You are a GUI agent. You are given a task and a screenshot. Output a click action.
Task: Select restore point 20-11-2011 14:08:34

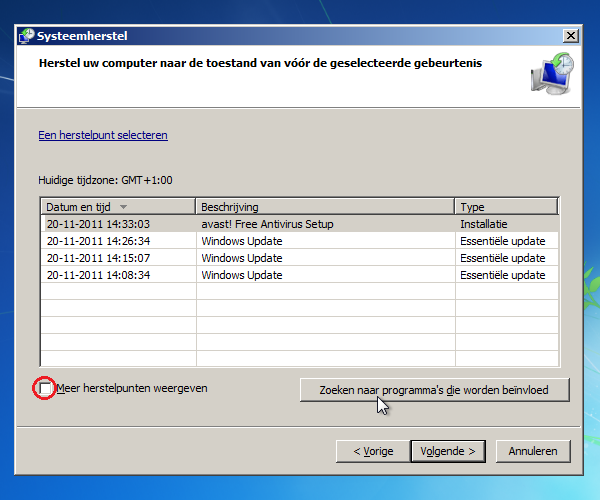pyautogui.click(x=300, y=275)
